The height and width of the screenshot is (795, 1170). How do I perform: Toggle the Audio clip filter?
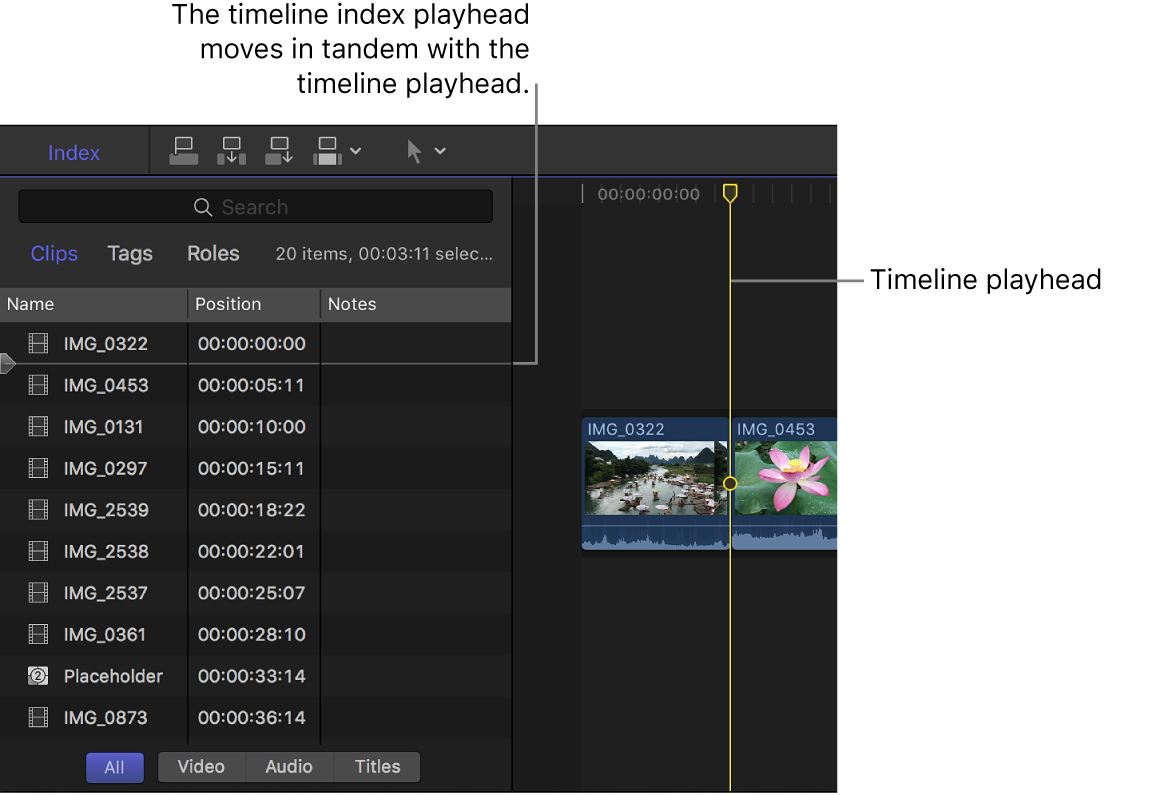[x=288, y=767]
